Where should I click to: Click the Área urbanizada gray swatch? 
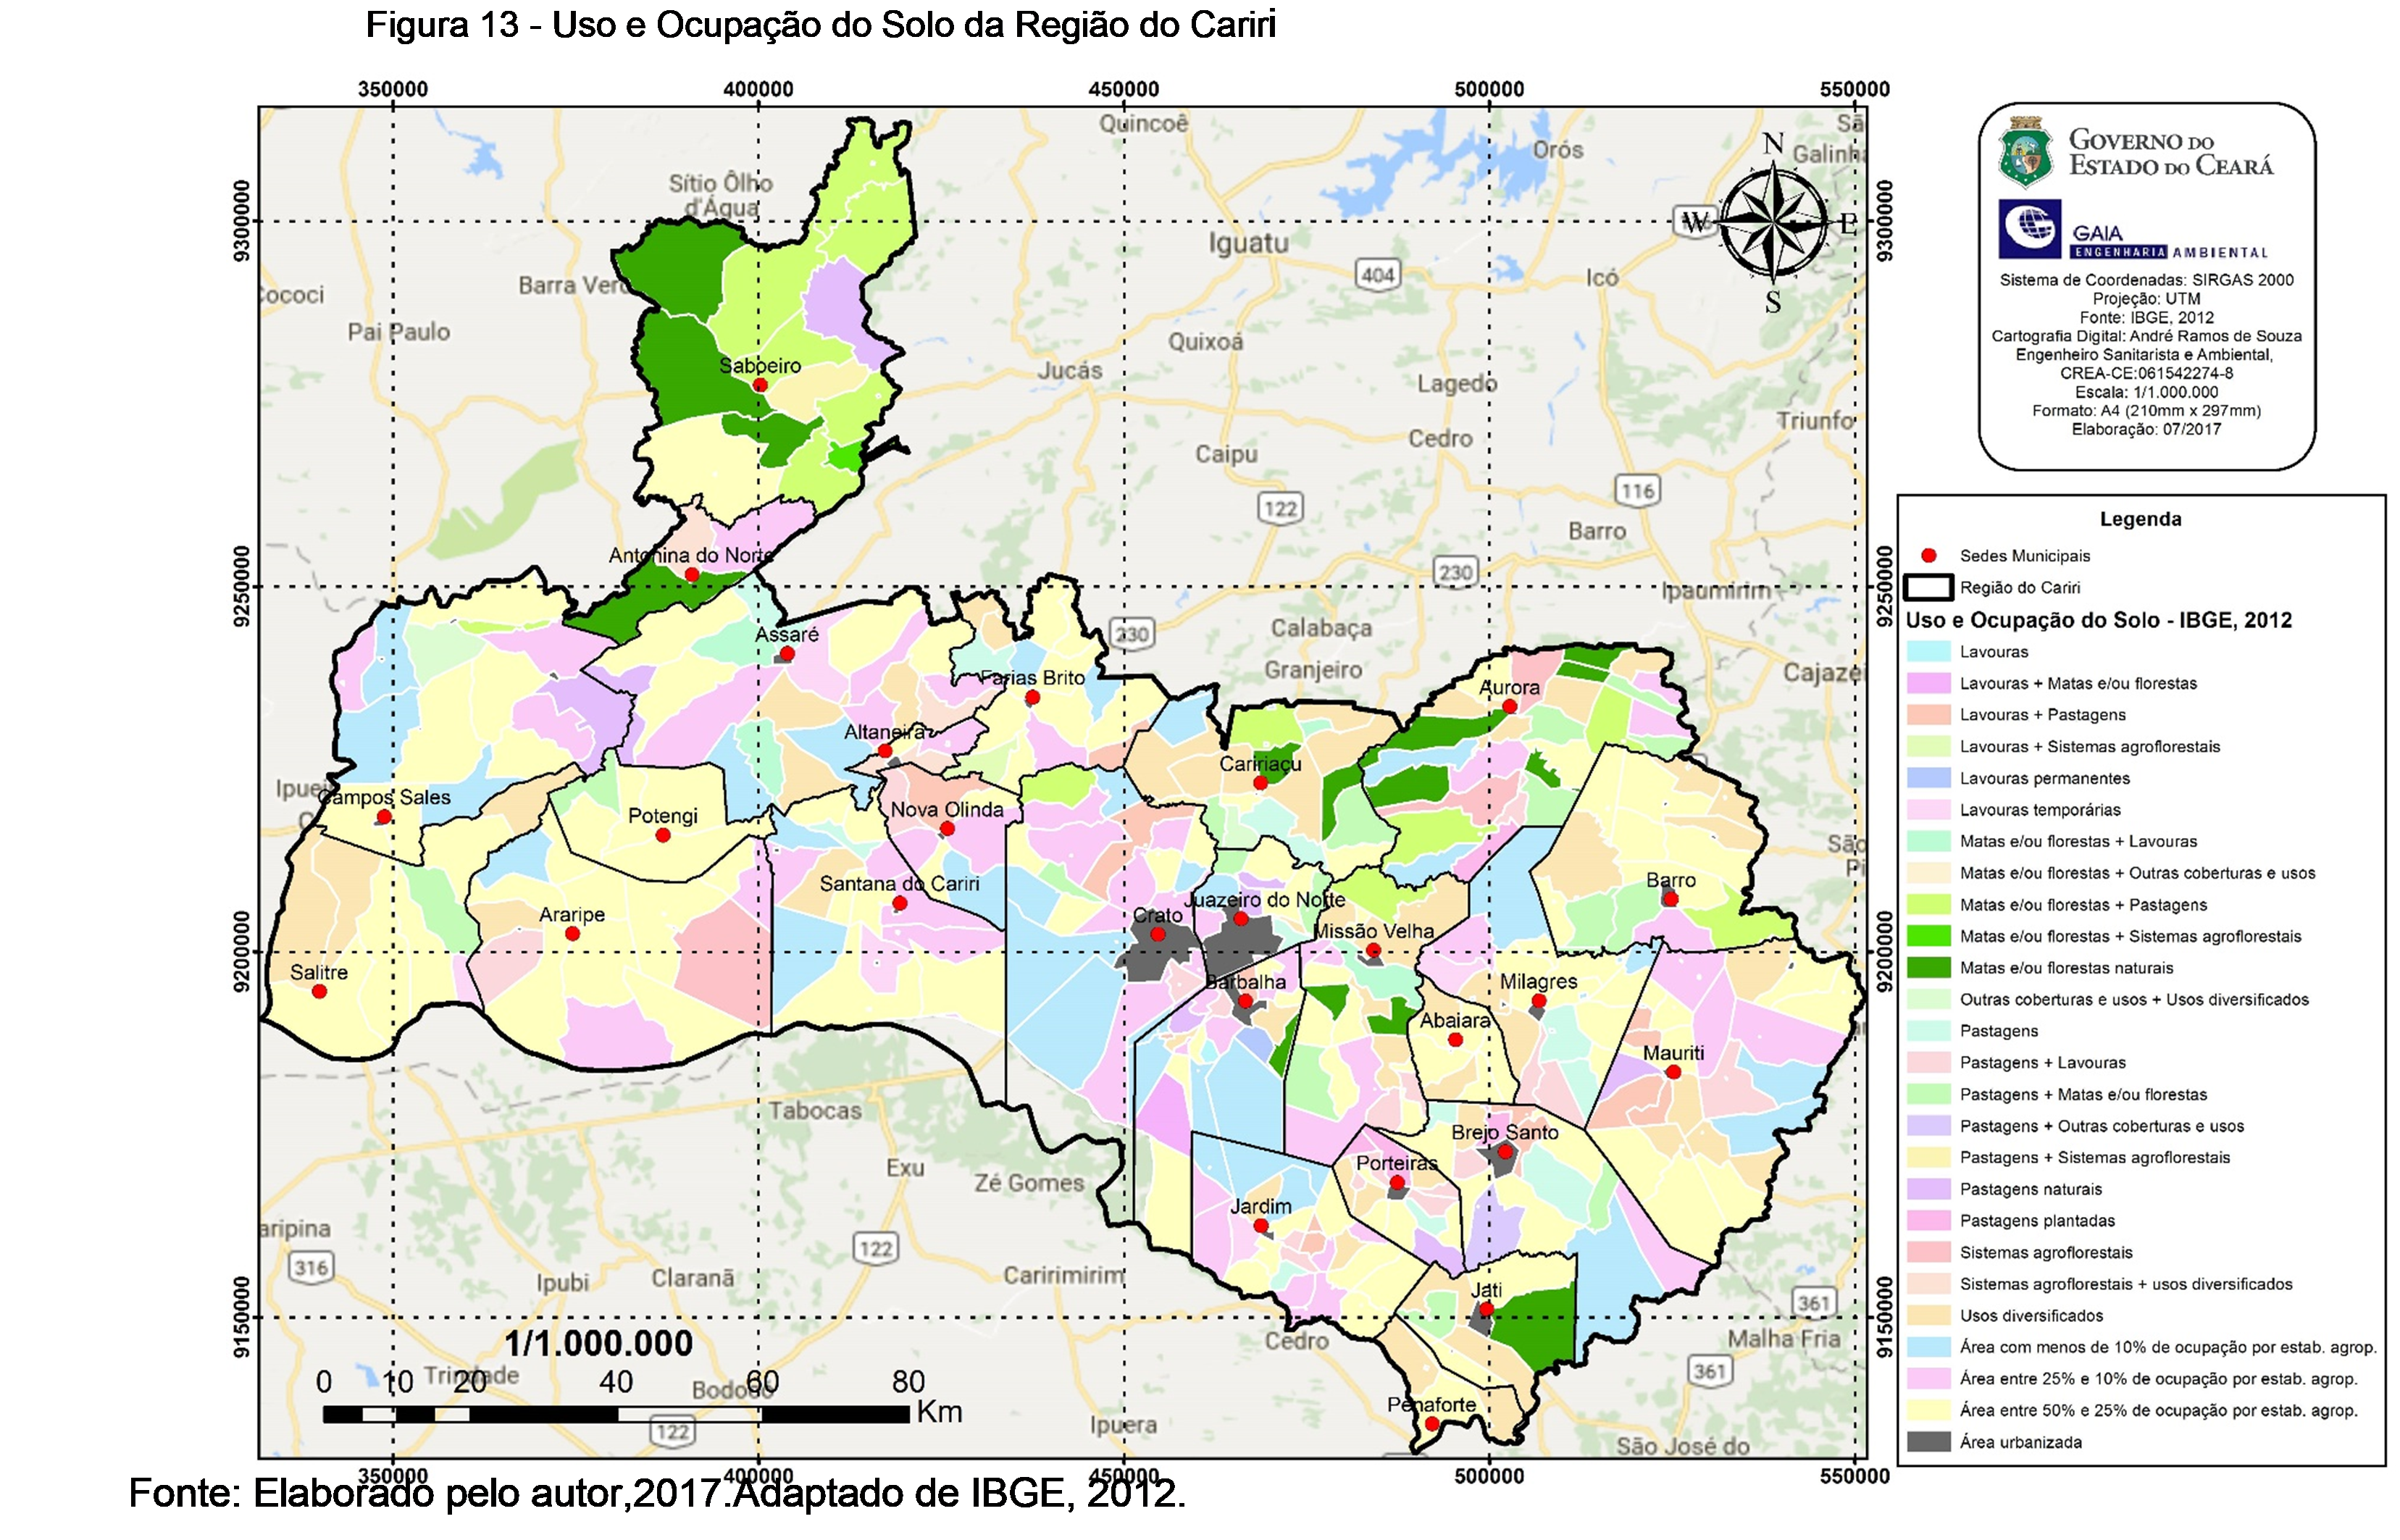coord(1929,1441)
